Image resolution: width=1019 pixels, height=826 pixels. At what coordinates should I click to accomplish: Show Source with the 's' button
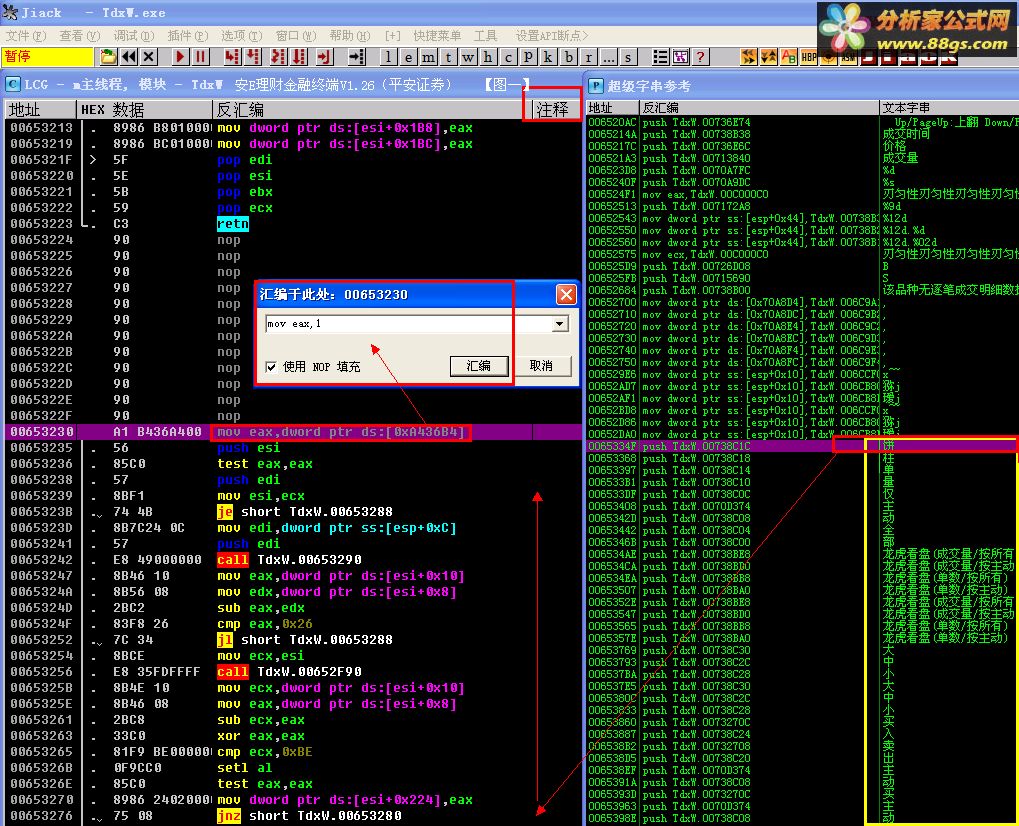628,57
